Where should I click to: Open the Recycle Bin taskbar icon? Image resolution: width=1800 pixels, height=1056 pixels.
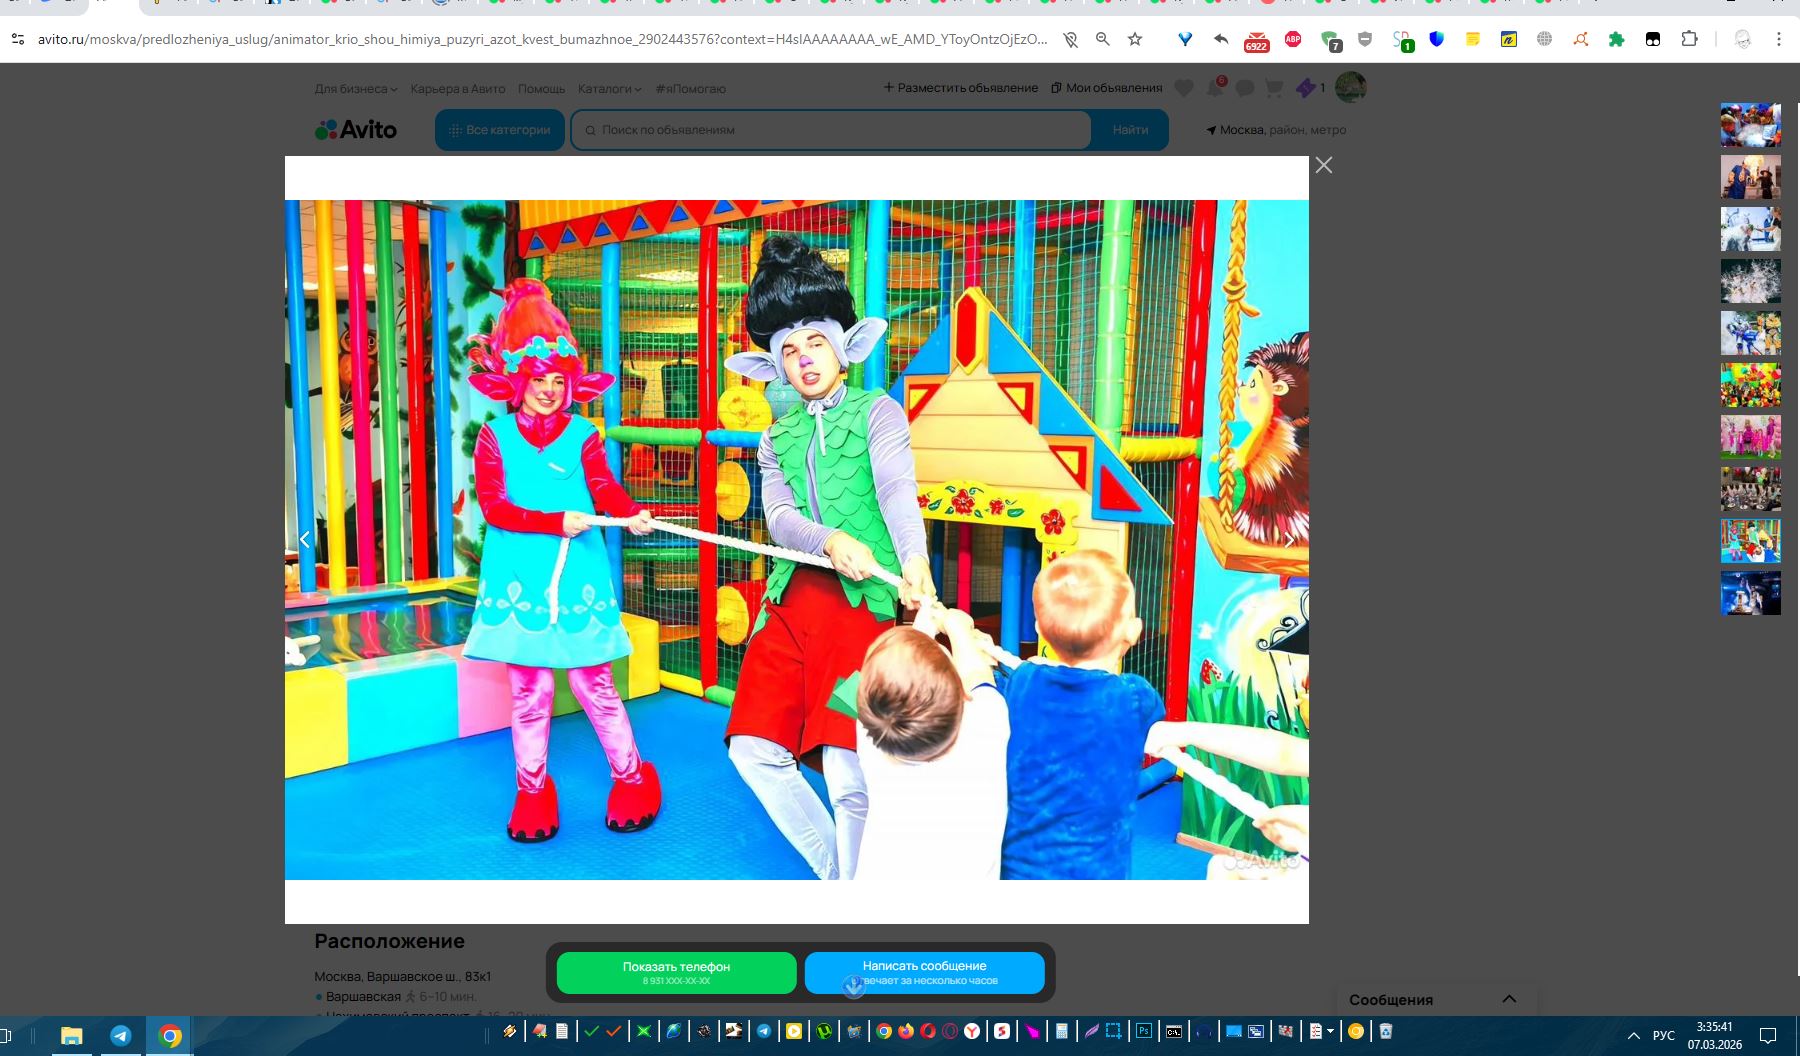coord(1386,1031)
